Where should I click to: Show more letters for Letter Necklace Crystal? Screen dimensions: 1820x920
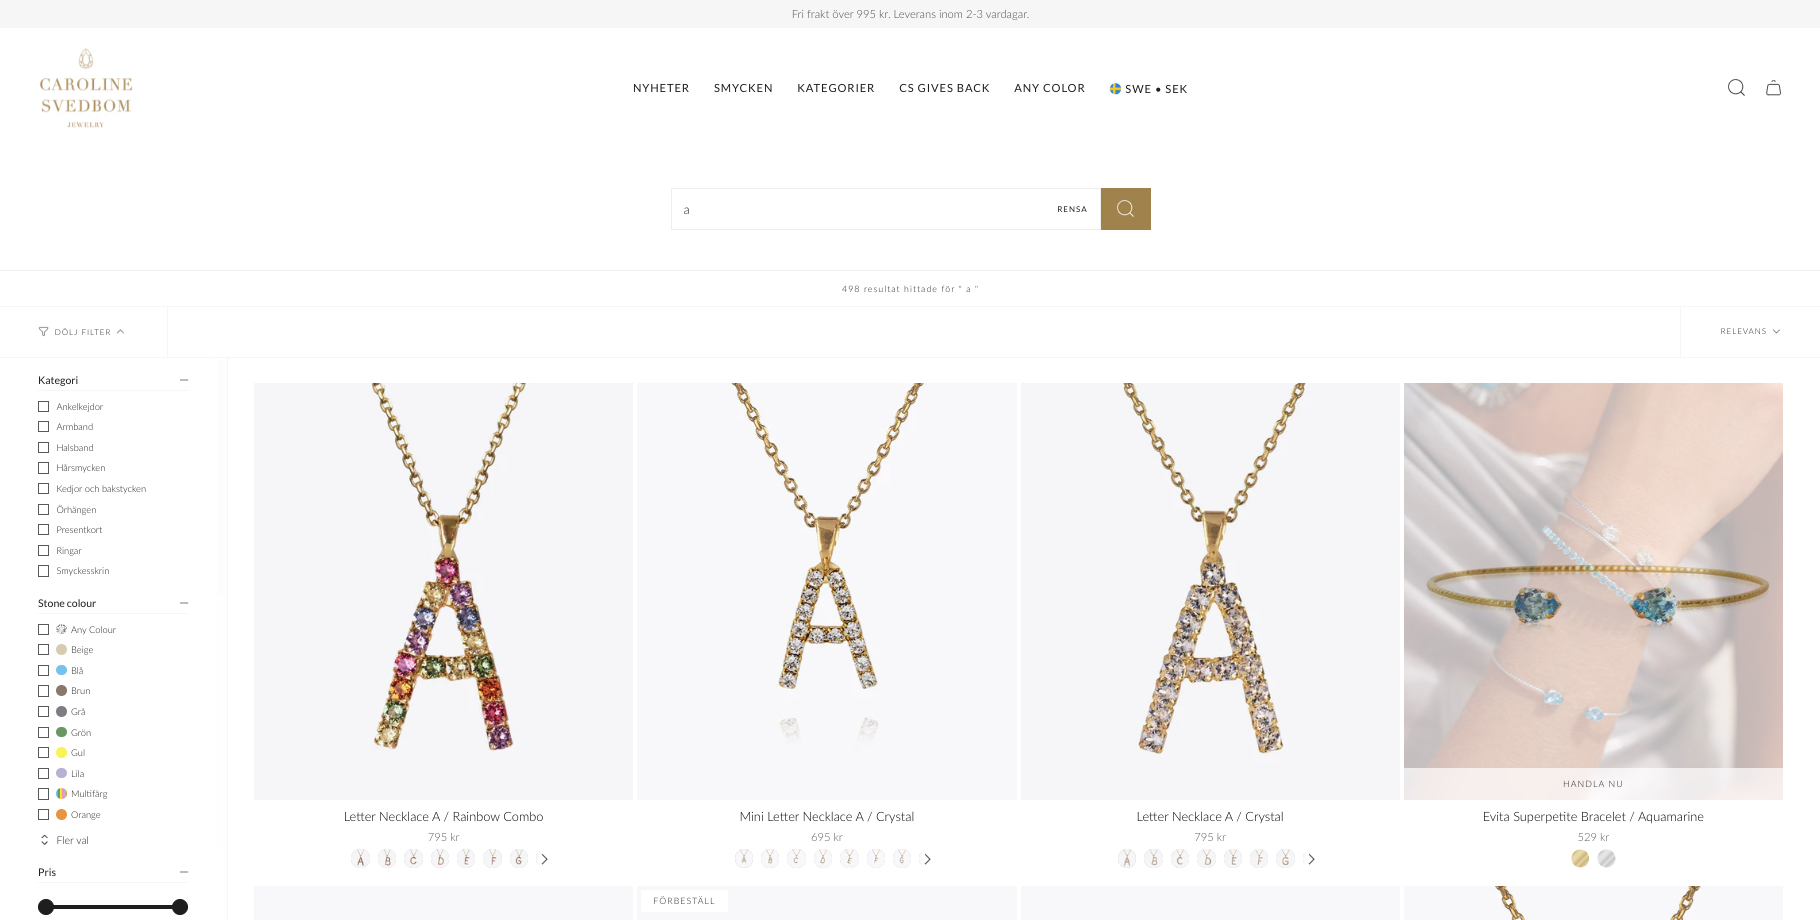tap(1311, 859)
